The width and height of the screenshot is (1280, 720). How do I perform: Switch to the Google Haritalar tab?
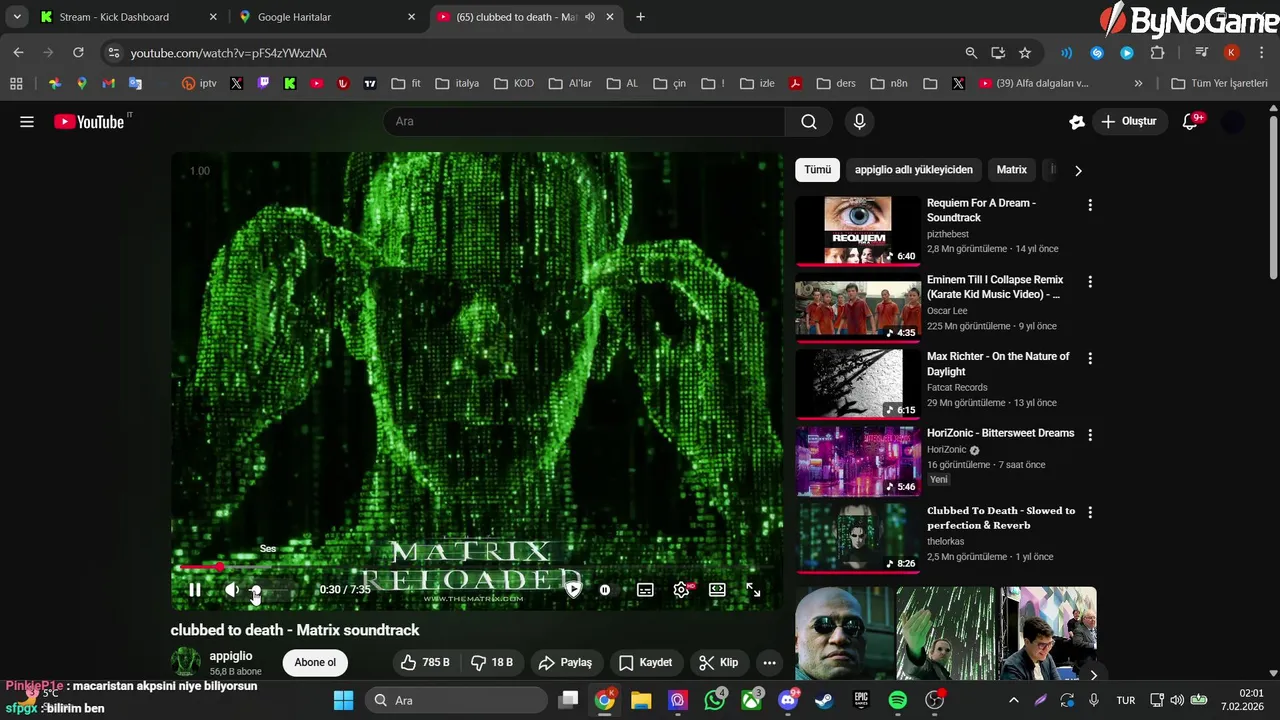328,17
